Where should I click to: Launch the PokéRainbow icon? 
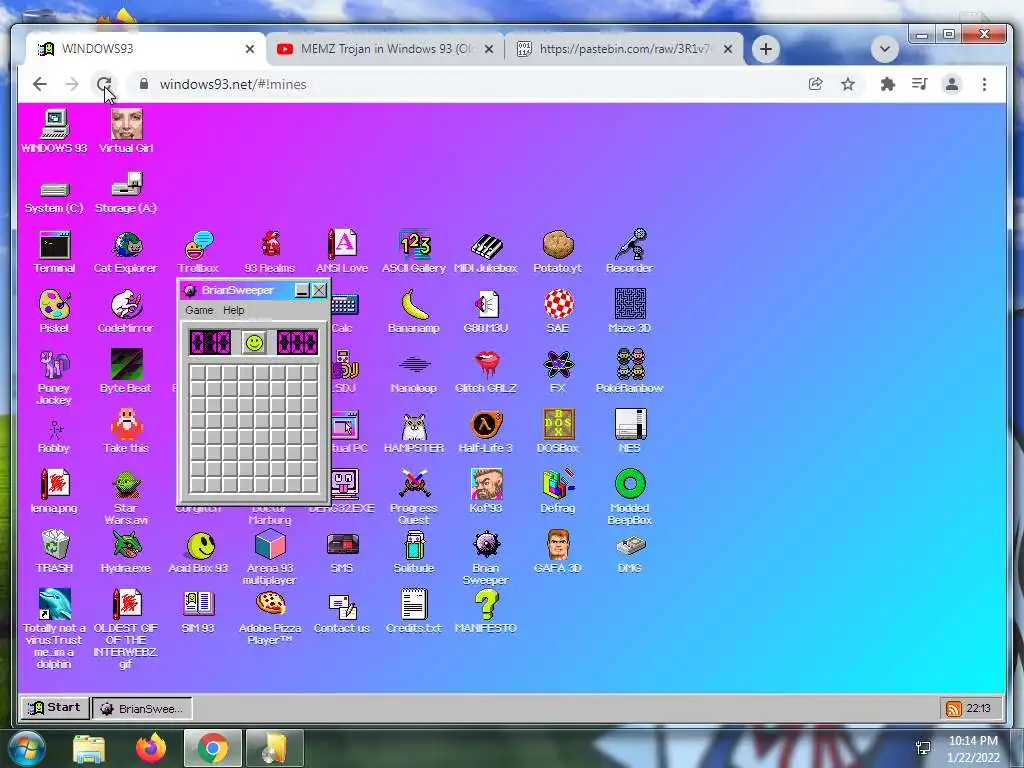point(629,372)
